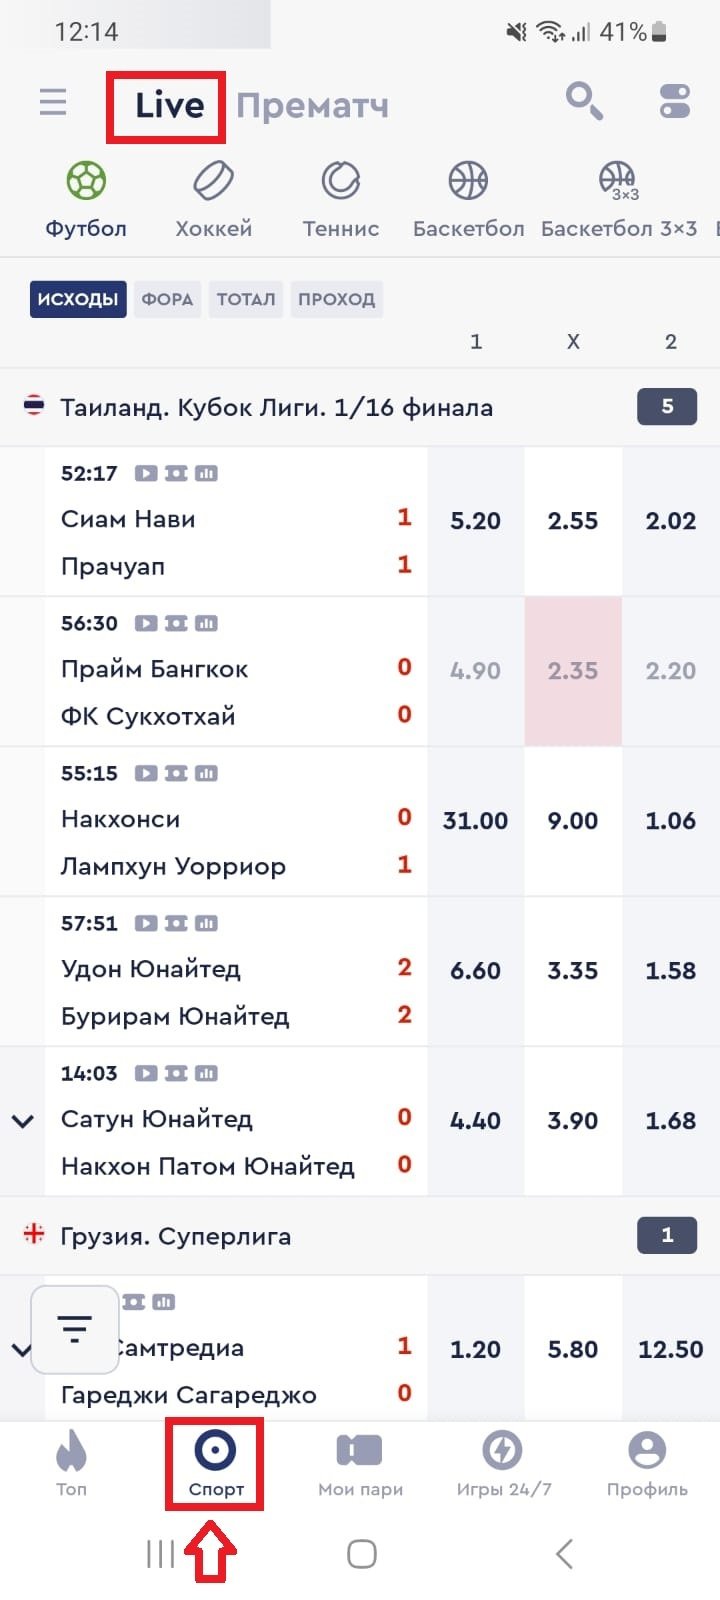Image resolution: width=720 pixels, height=1600 pixels.
Task: Select the ТОТАЛ market filter
Action: [245, 299]
